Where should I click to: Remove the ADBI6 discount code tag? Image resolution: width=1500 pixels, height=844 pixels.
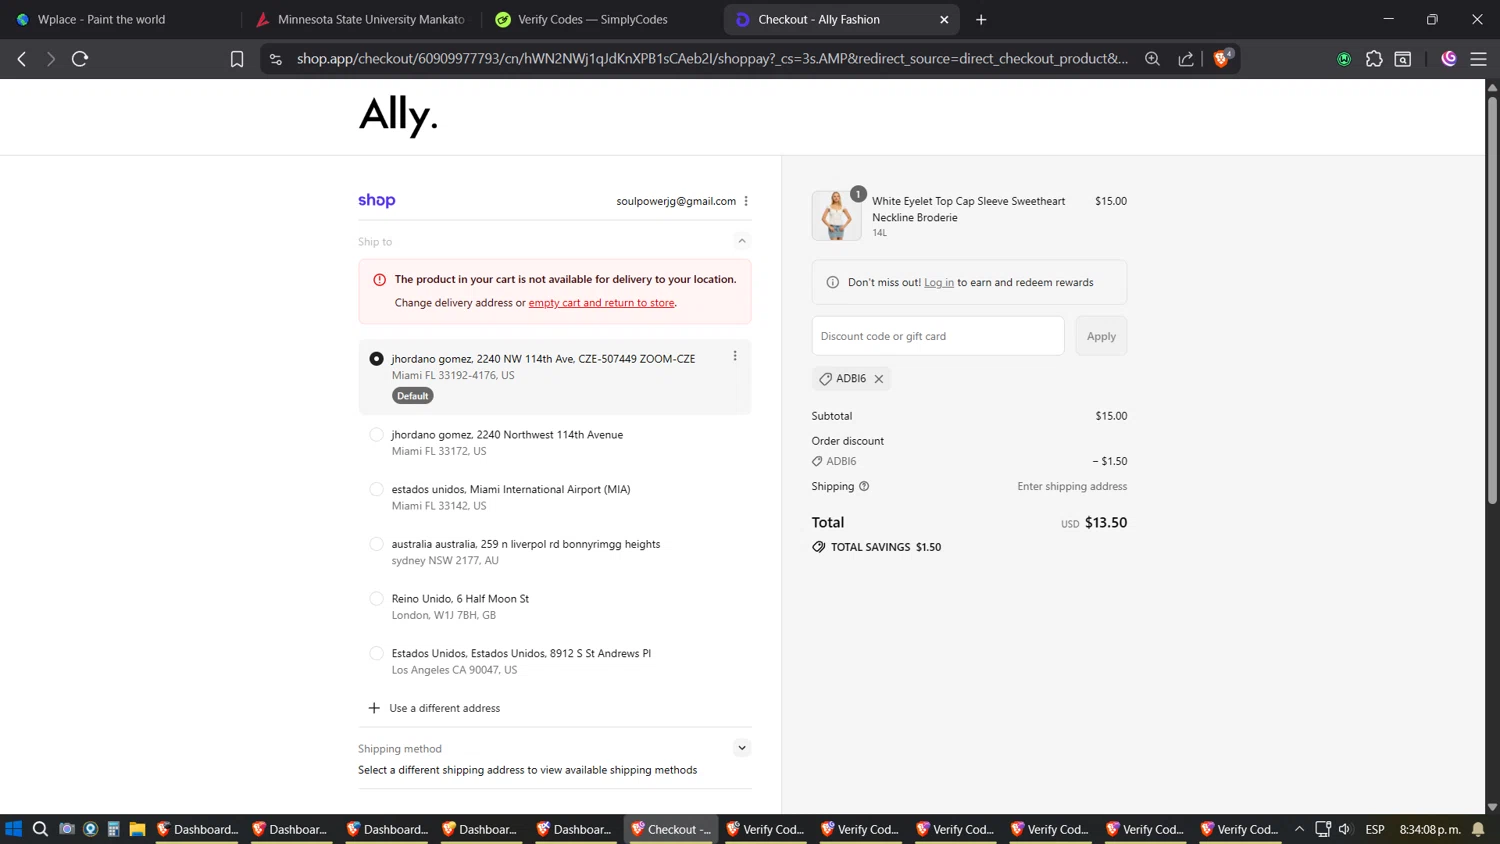[x=879, y=379]
